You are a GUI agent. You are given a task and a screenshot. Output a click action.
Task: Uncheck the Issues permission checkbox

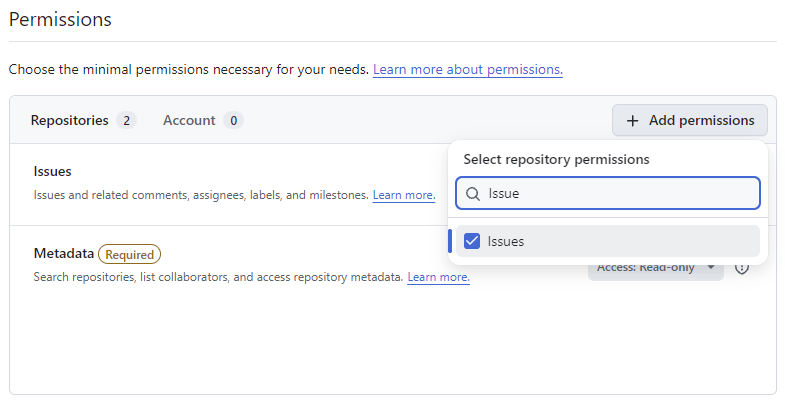click(x=472, y=241)
